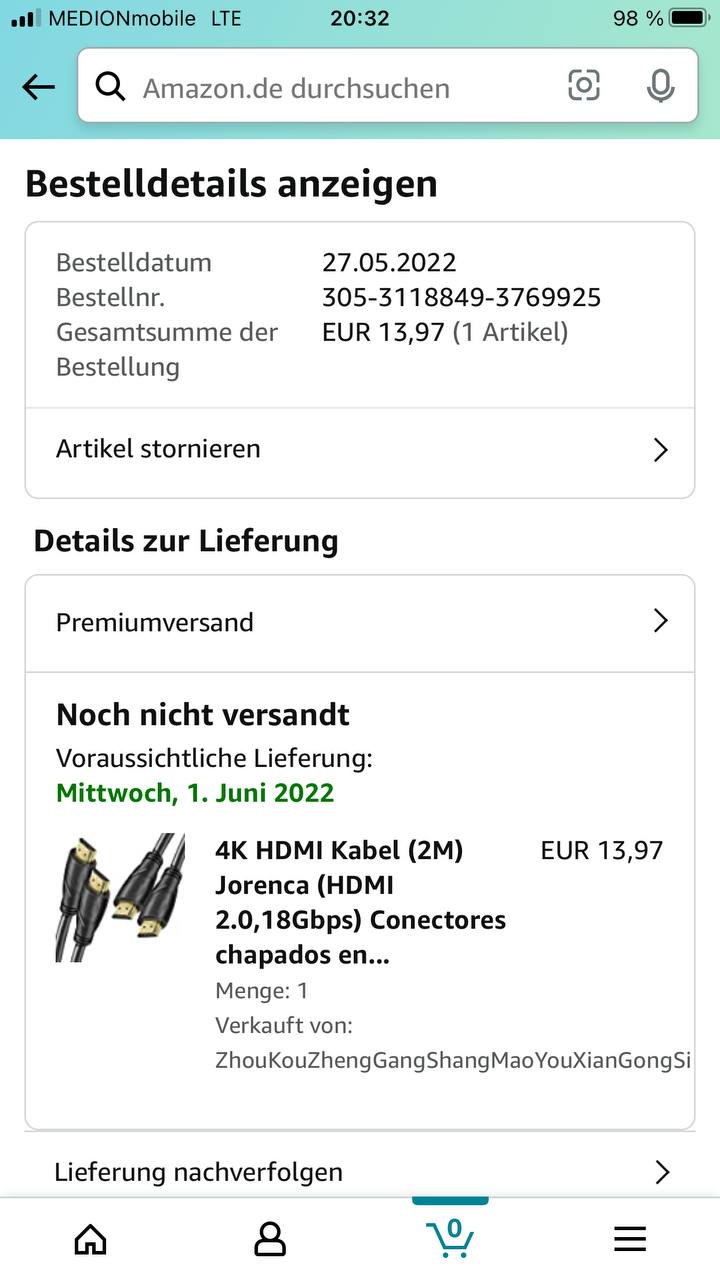Tap the battery indicator in status bar

[x=688, y=18]
